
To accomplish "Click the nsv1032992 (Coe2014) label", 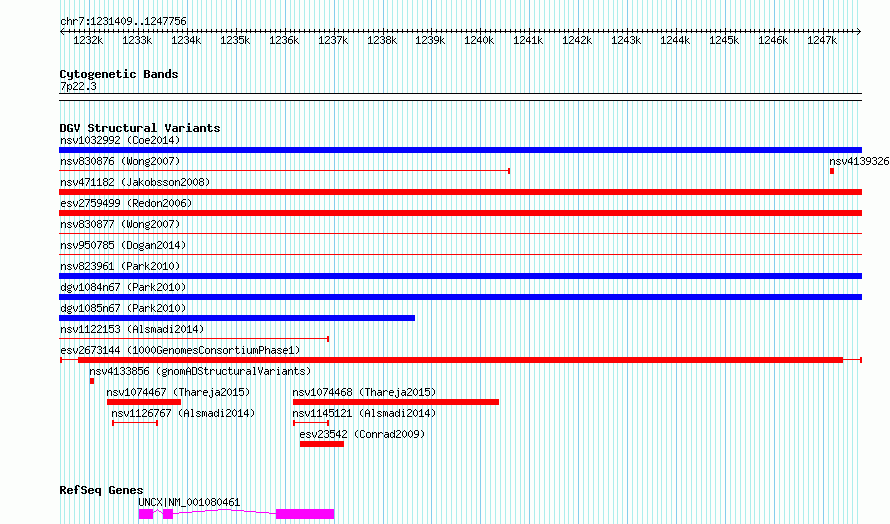I will 120,140.
